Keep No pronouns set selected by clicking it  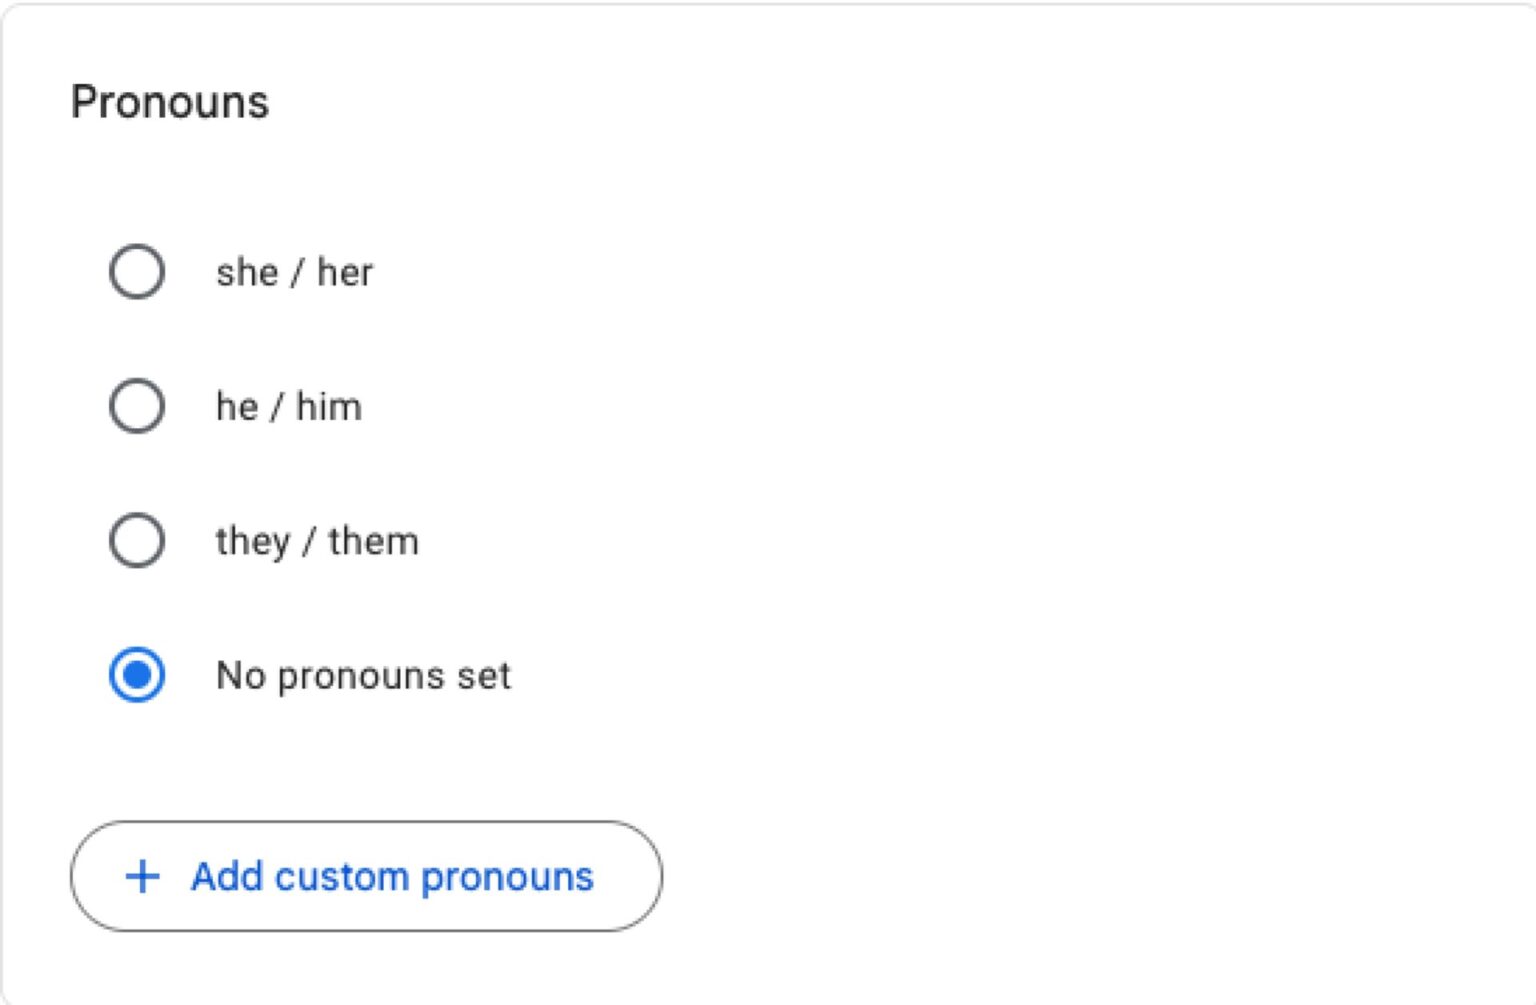(x=136, y=675)
